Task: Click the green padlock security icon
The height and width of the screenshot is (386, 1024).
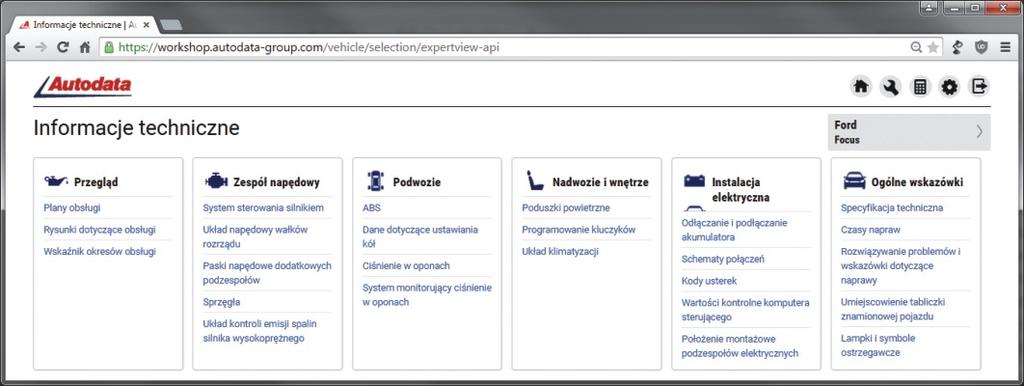Action: (x=109, y=47)
